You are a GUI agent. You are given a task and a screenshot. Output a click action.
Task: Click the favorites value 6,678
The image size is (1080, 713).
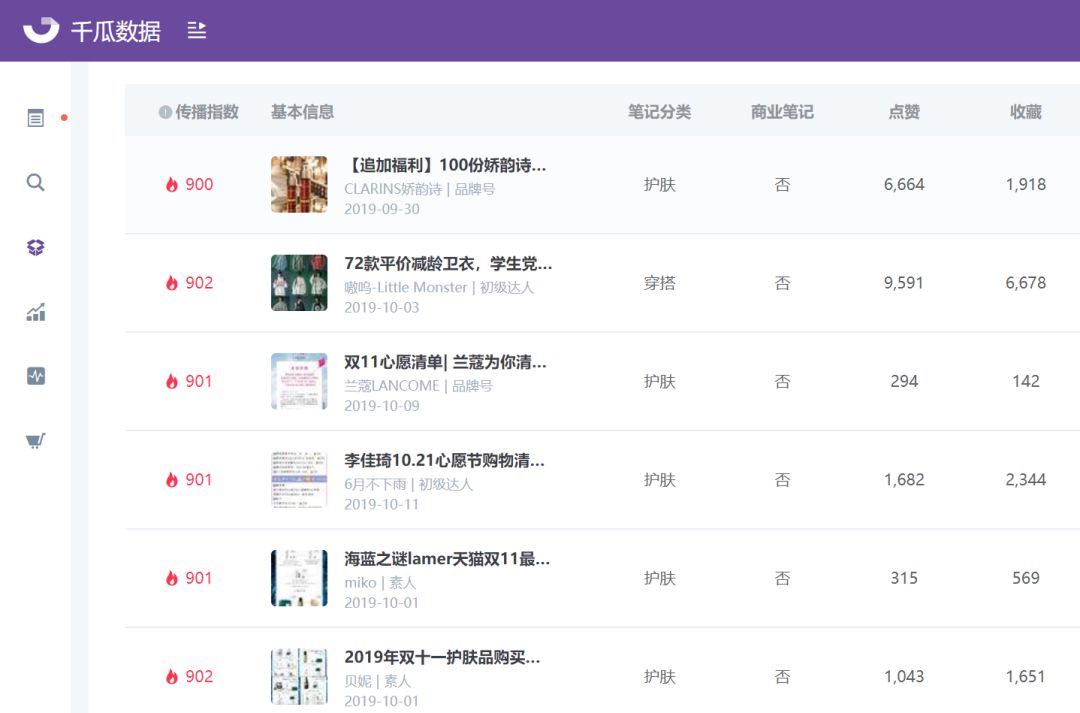pos(1026,283)
